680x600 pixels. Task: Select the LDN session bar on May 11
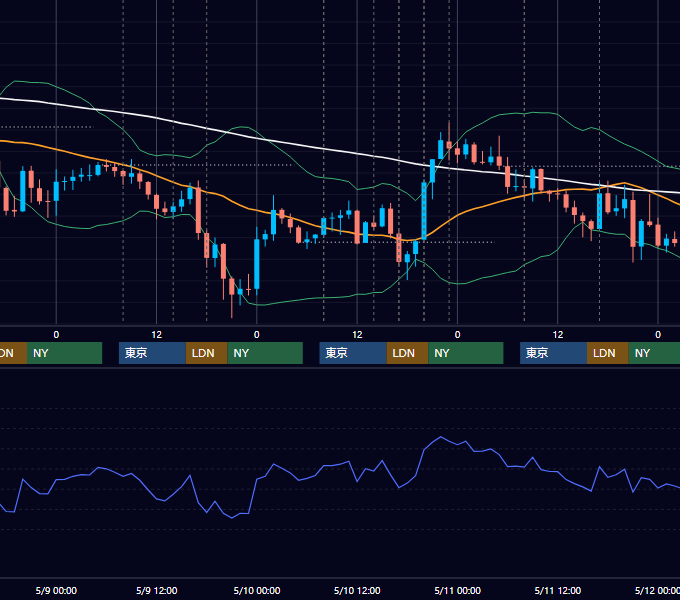tap(608, 353)
